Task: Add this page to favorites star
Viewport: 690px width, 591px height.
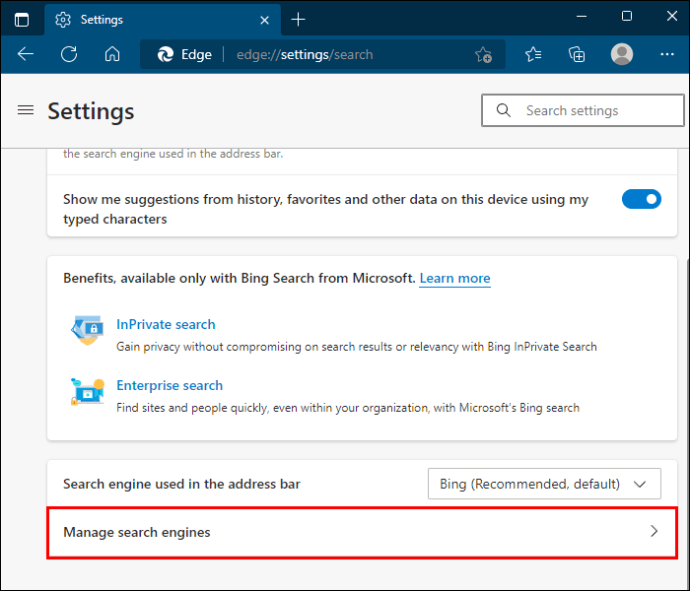Action: [x=483, y=55]
